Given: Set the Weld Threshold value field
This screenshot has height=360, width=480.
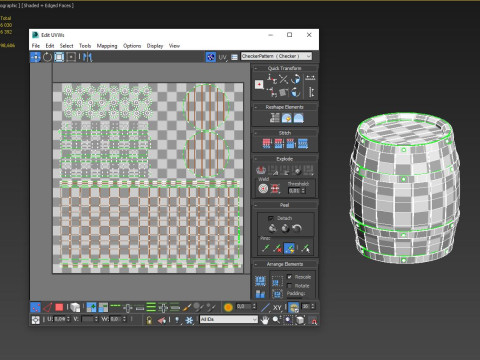Looking at the screenshot, I should click(294, 191).
